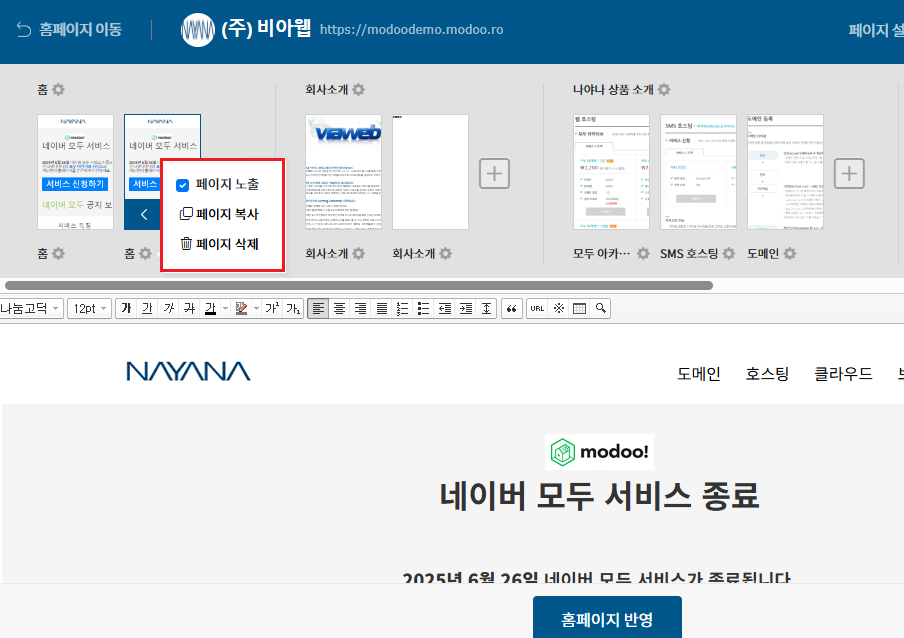Viewport: 904px width, 638px height.
Task: Click the 홈페이지 반영 button
Action: [x=607, y=617]
